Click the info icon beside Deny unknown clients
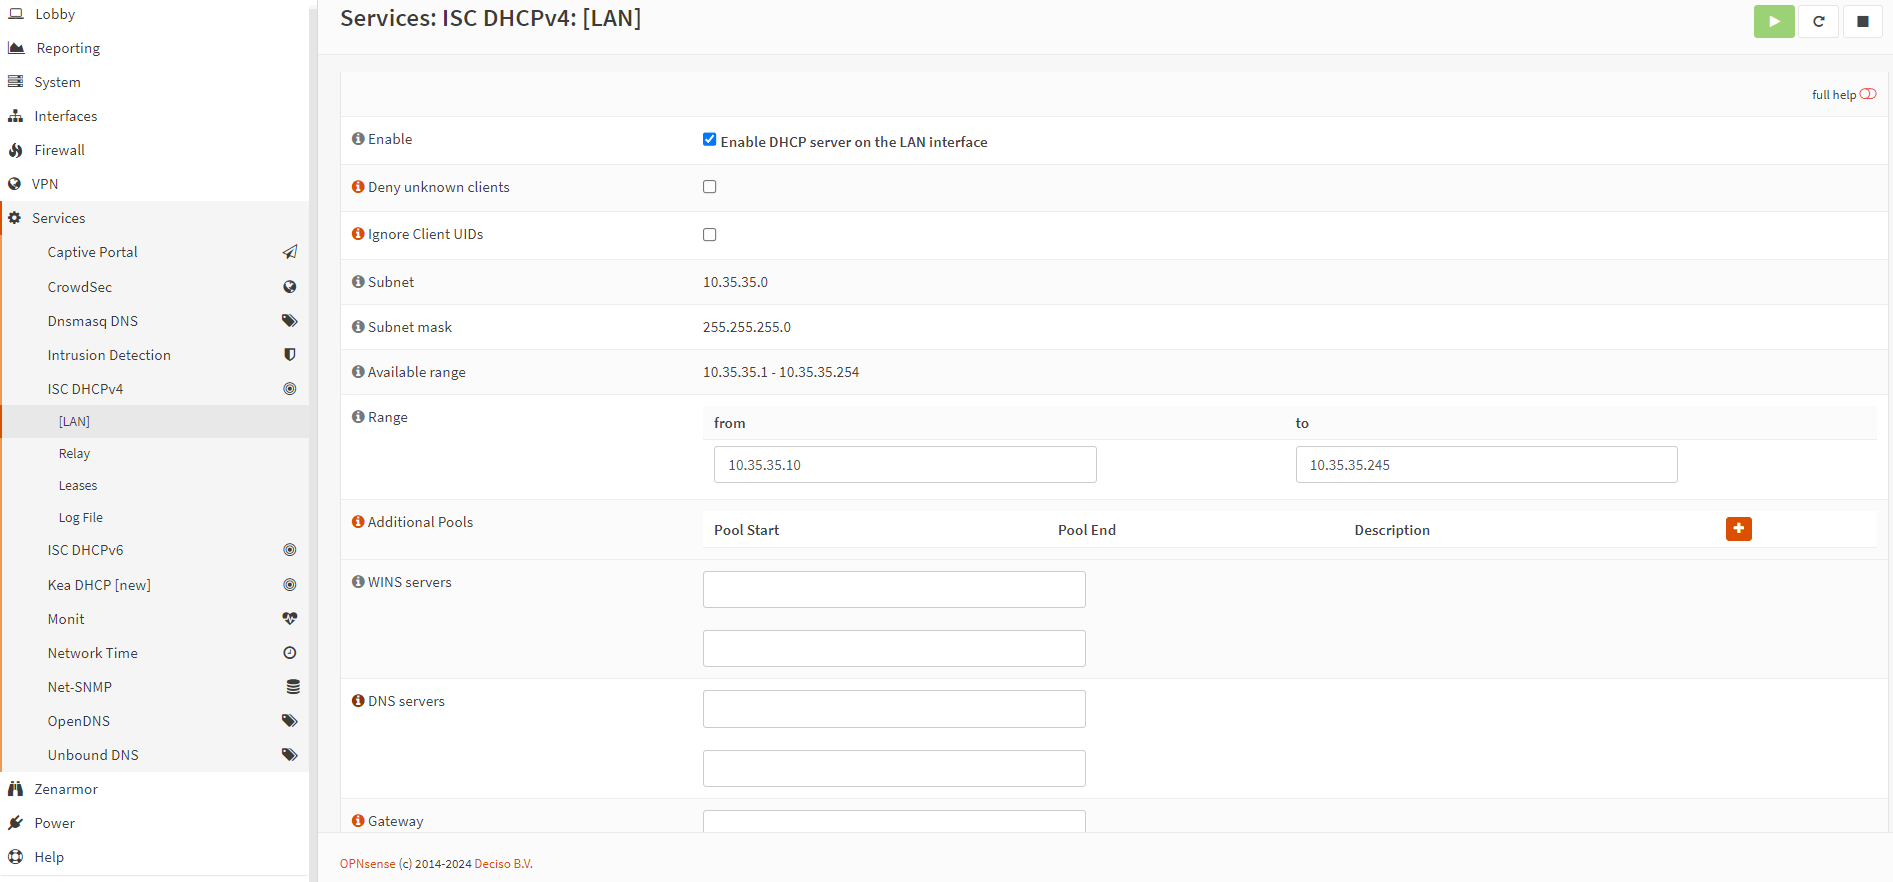Viewport: 1893px width, 882px height. pos(357,187)
